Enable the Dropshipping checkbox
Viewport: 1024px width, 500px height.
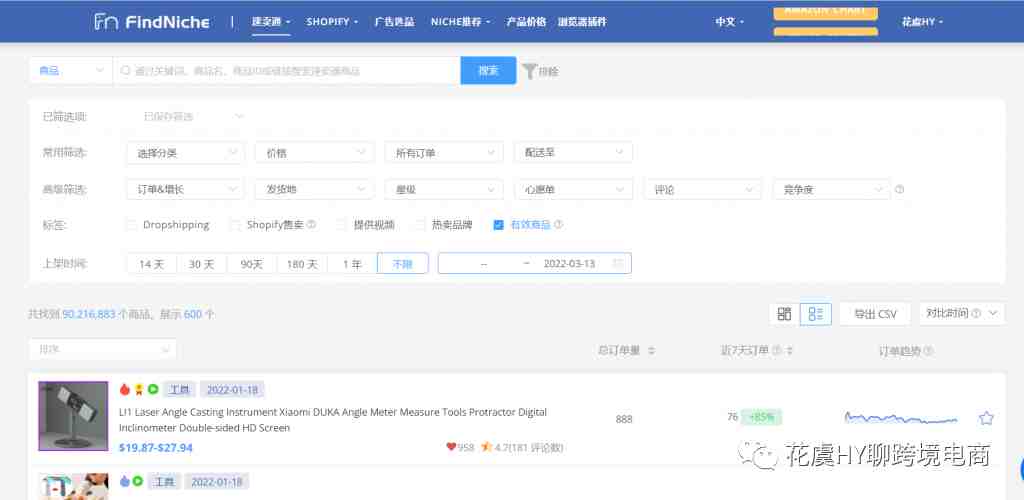tap(131, 225)
